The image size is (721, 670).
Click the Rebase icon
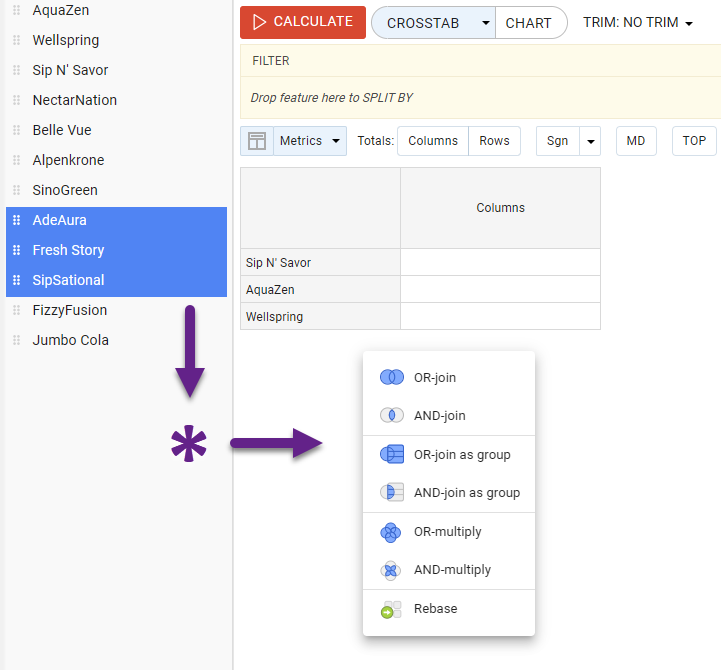391,609
